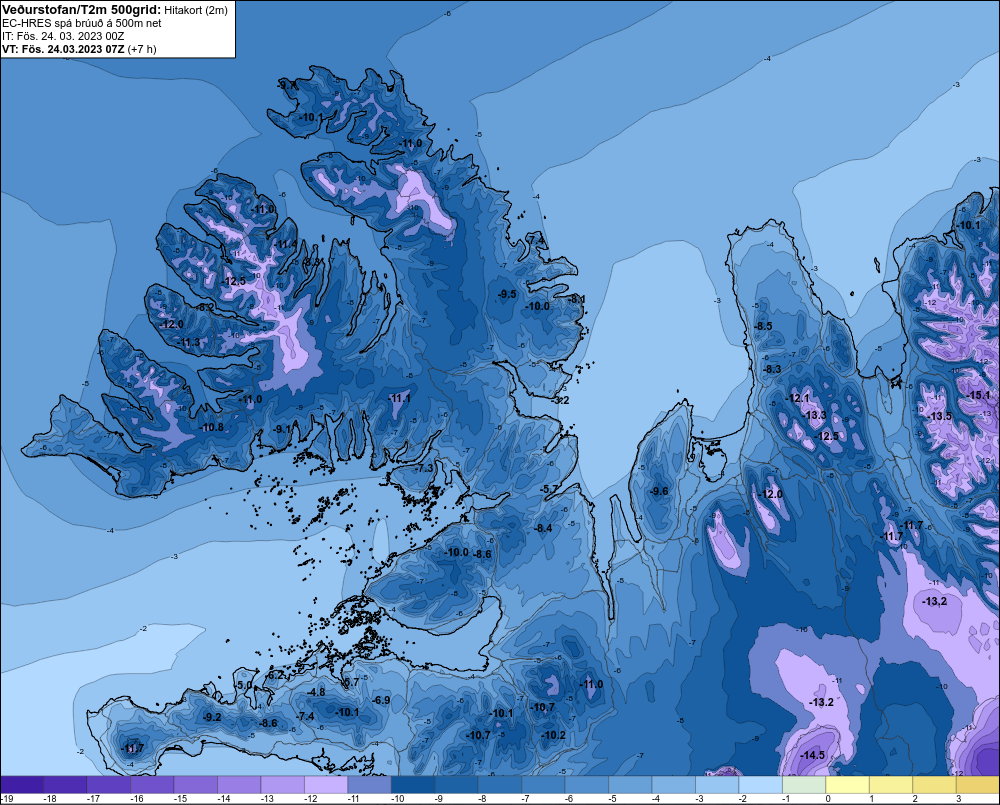Select the legend swatch between -12 and -11

tap(326, 784)
